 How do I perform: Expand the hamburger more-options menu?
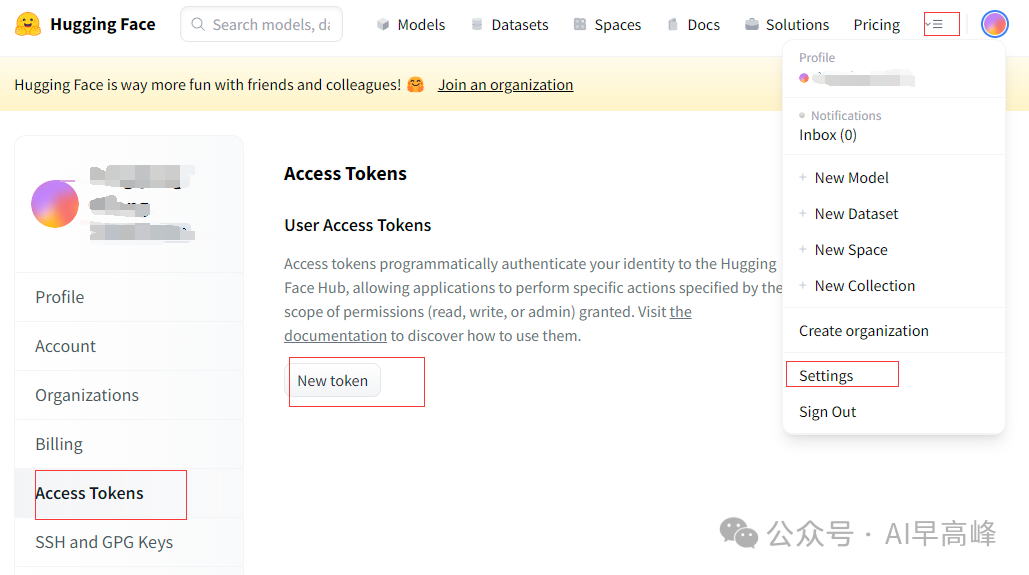click(934, 24)
